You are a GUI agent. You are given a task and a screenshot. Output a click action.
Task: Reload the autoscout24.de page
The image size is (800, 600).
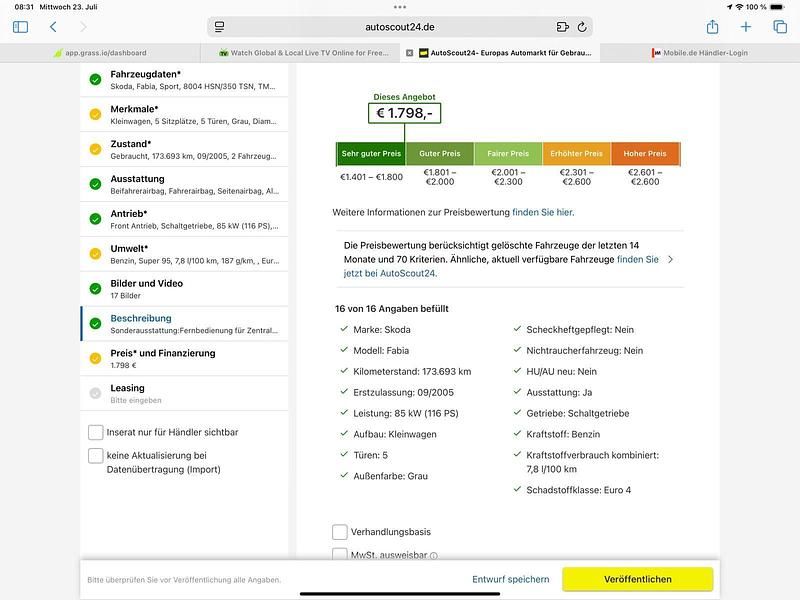(582, 27)
